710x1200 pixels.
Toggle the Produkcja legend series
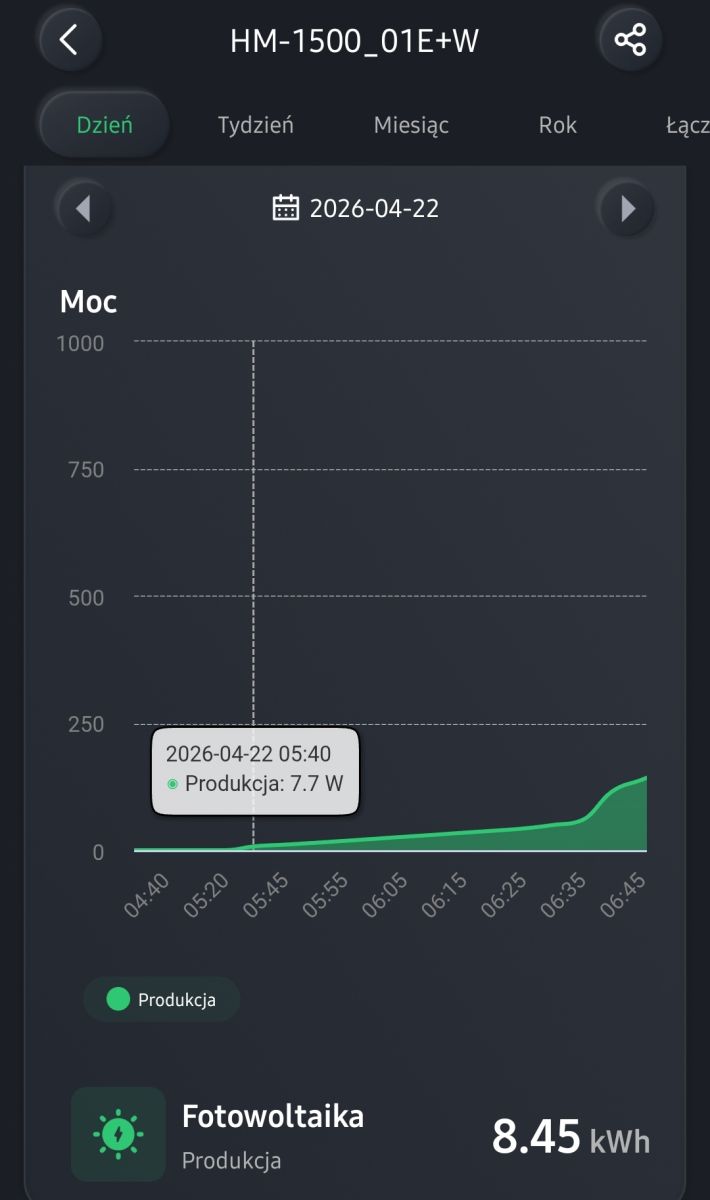pos(162,999)
